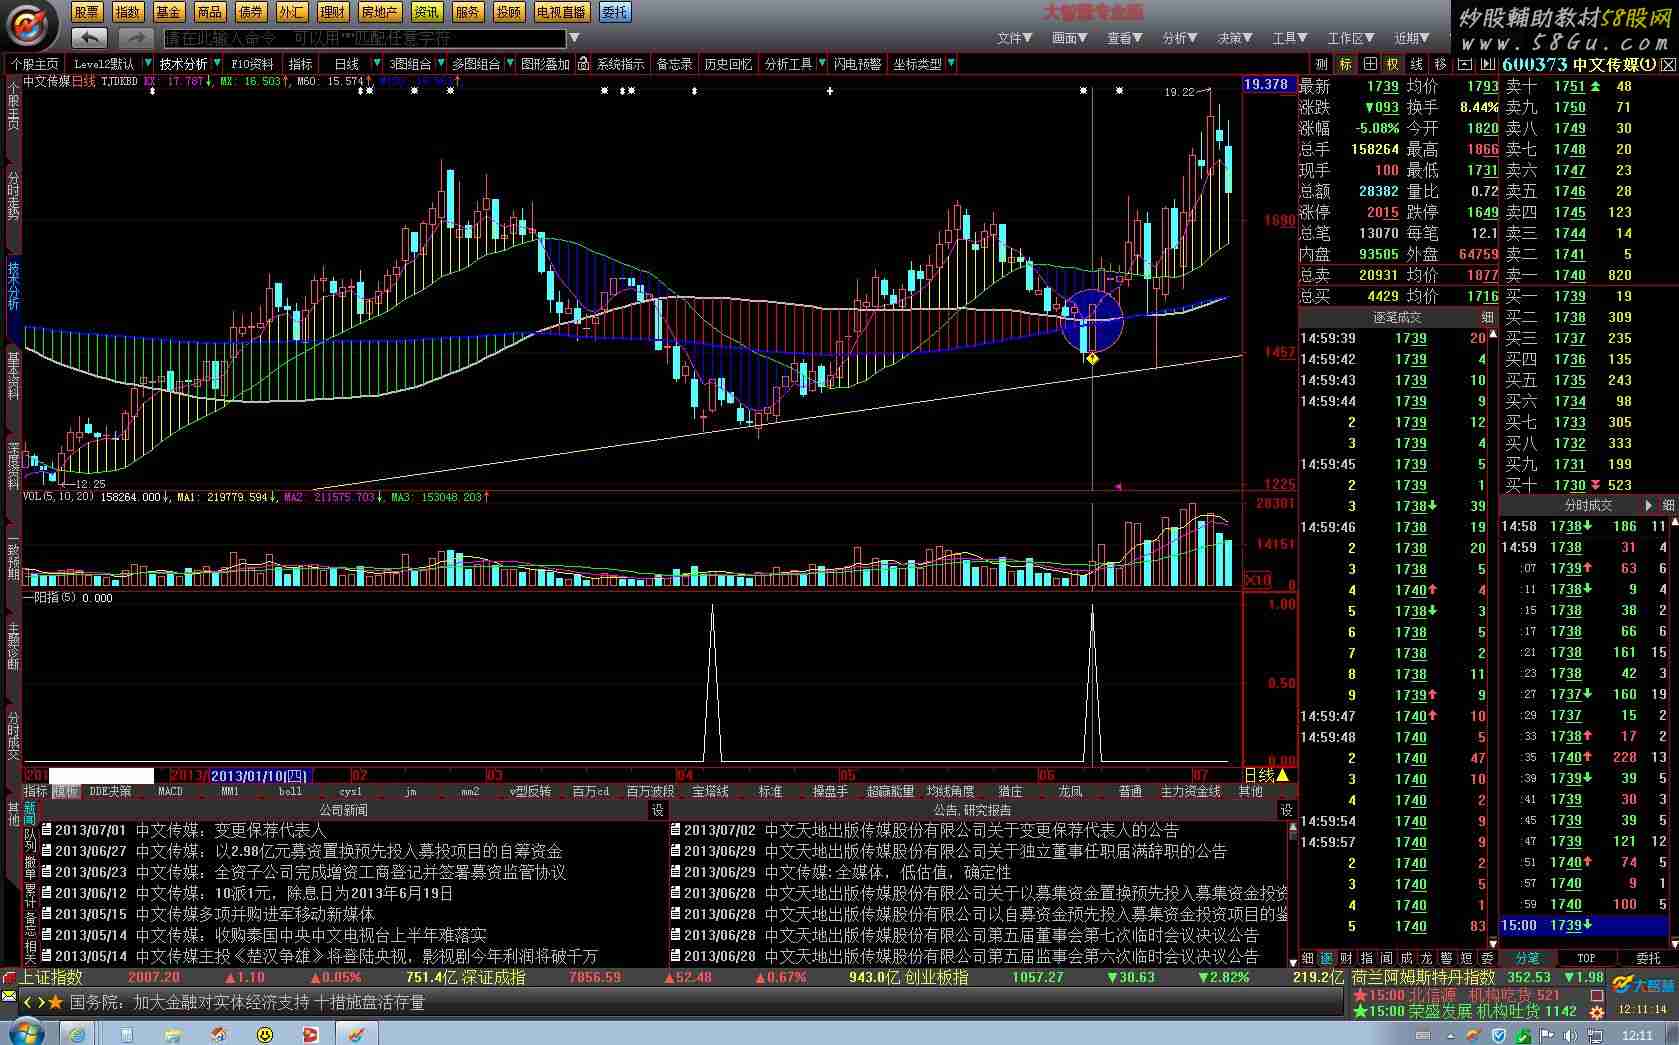Image resolution: width=1679 pixels, height=1045 pixels.
Task: Click the lock icon beside 图形叠加
Action: (582, 64)
